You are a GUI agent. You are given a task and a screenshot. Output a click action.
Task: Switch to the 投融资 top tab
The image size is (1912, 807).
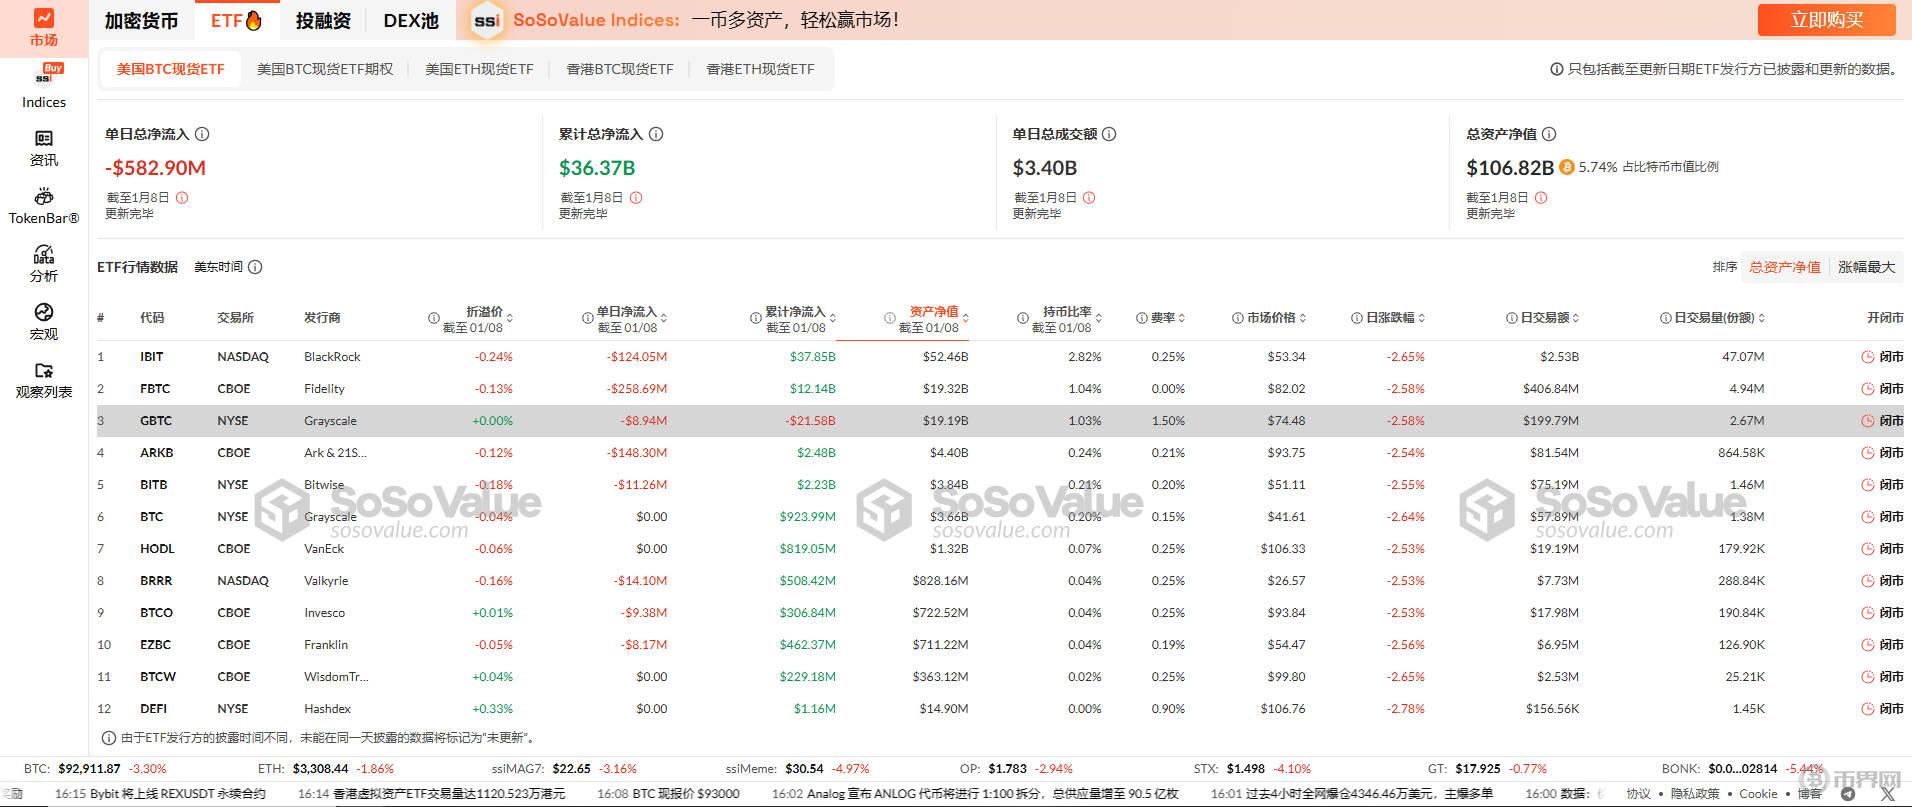pos(323,21)
